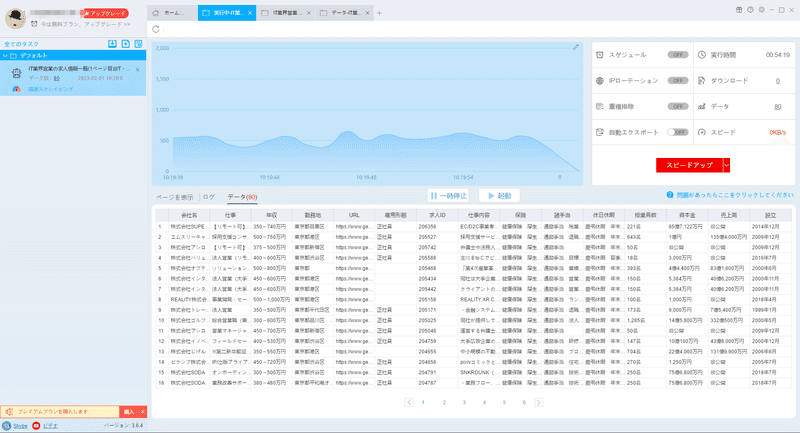Click the 重複排除 icon
The image size is (800, 433).
click(600, 107)
